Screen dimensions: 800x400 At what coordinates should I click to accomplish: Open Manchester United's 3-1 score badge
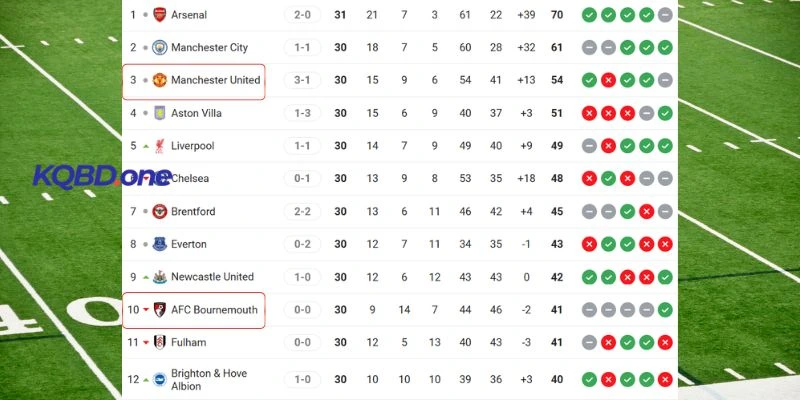coord(303,80)
